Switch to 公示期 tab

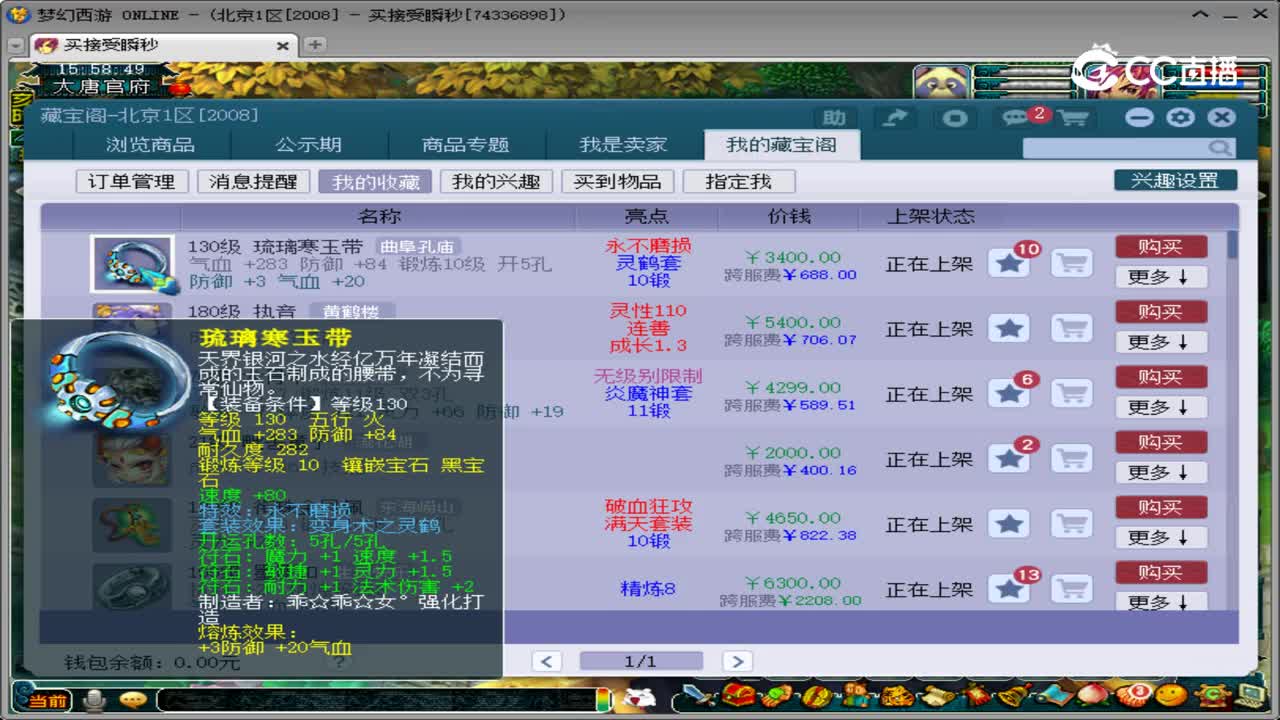pos(308,145)
